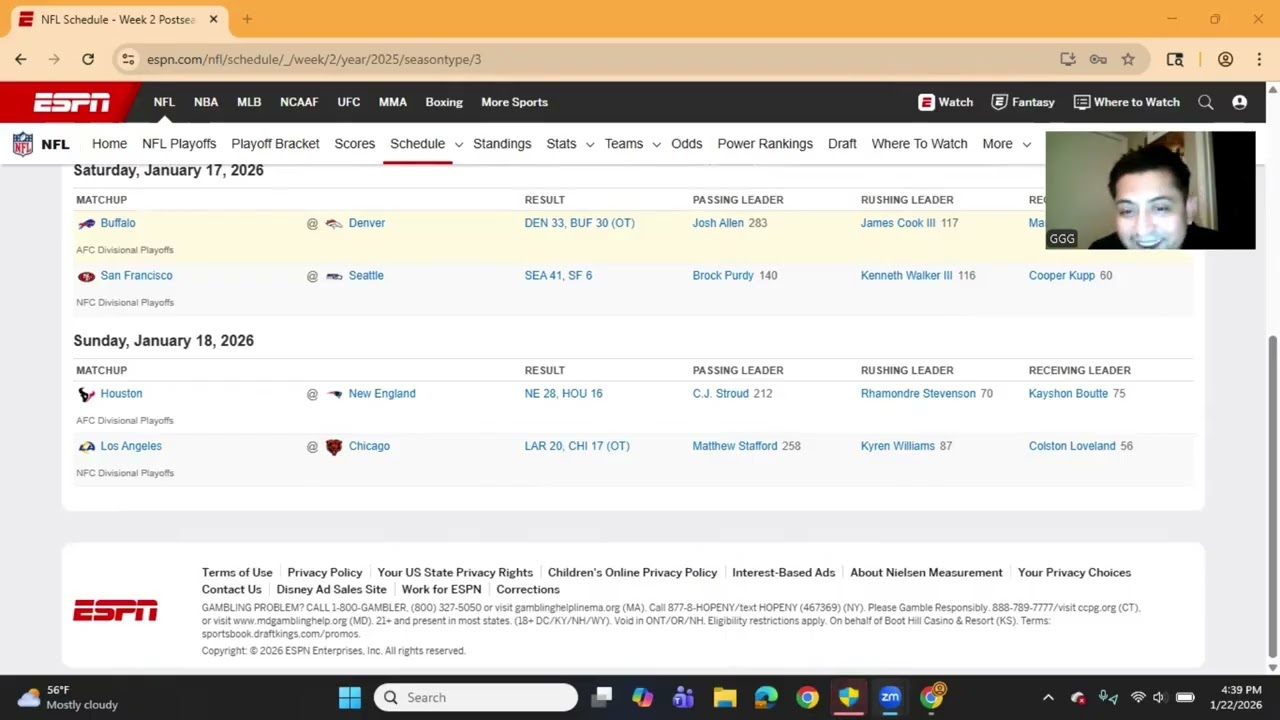Reload the page with refresh icon
Viewport: 1280px width, 720px height.
tap(88, 59)
